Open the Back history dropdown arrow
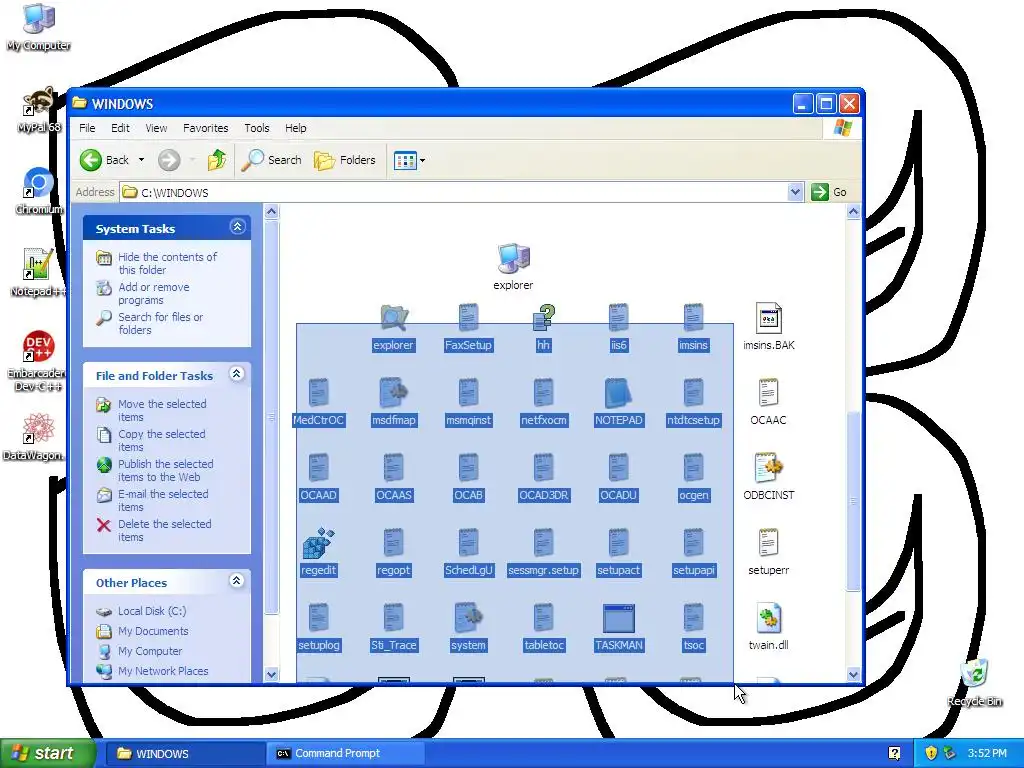The width and height of the screenshot is (1024, 768). [141, 160]
